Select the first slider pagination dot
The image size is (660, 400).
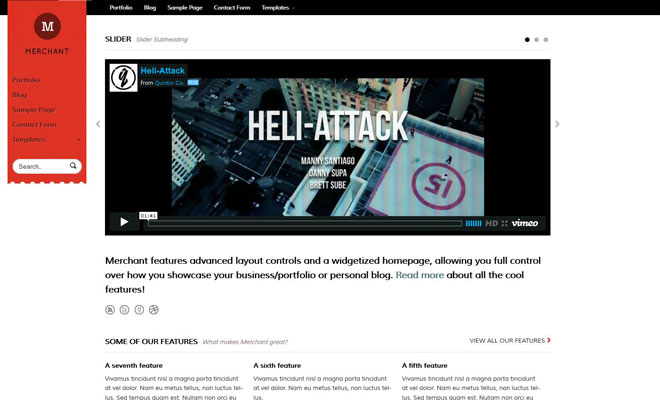tap(527, 40)
